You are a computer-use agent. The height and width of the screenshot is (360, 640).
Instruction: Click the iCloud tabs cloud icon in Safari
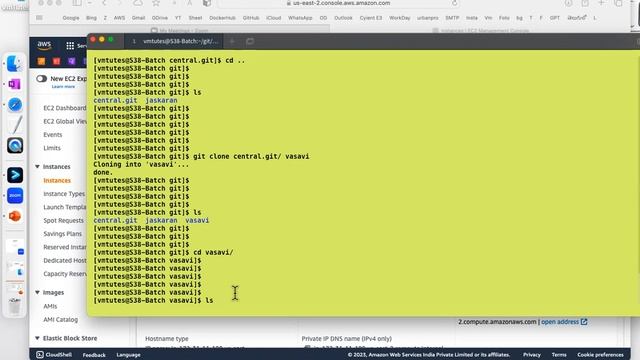pos(138,3)
